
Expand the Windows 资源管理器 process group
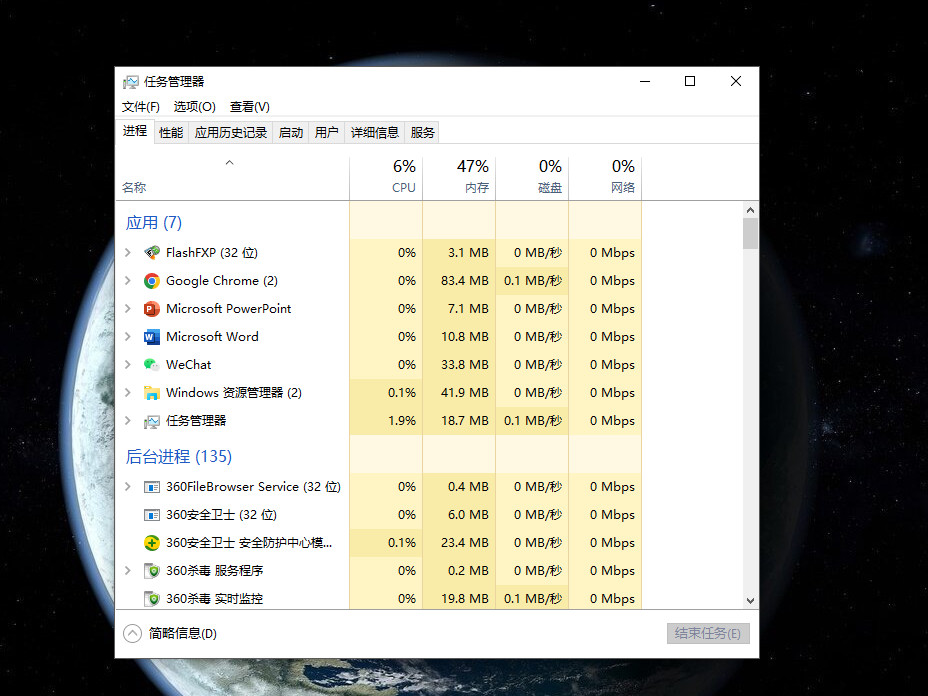(128, 393)
